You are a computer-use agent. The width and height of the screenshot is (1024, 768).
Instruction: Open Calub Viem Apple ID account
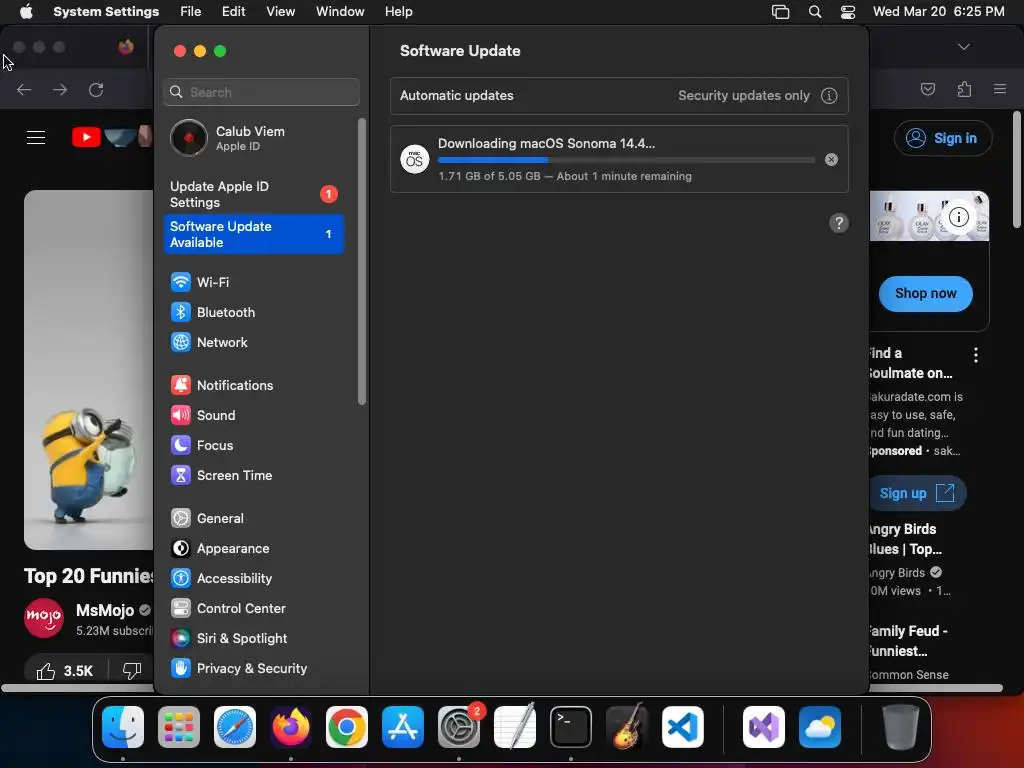pos(253,138)
